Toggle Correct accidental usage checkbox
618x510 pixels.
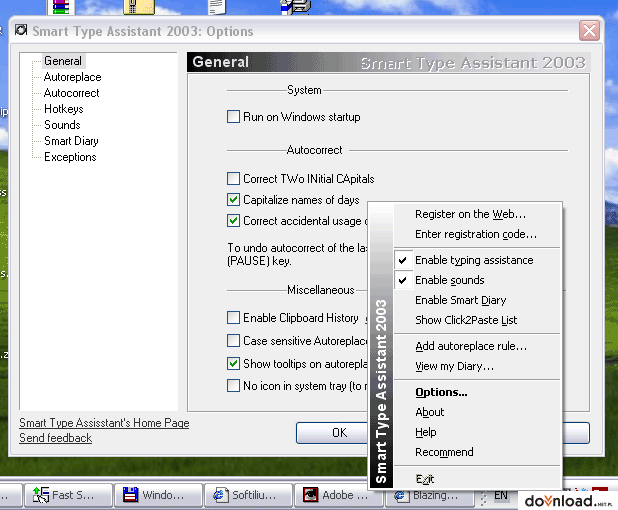[233, 220]
